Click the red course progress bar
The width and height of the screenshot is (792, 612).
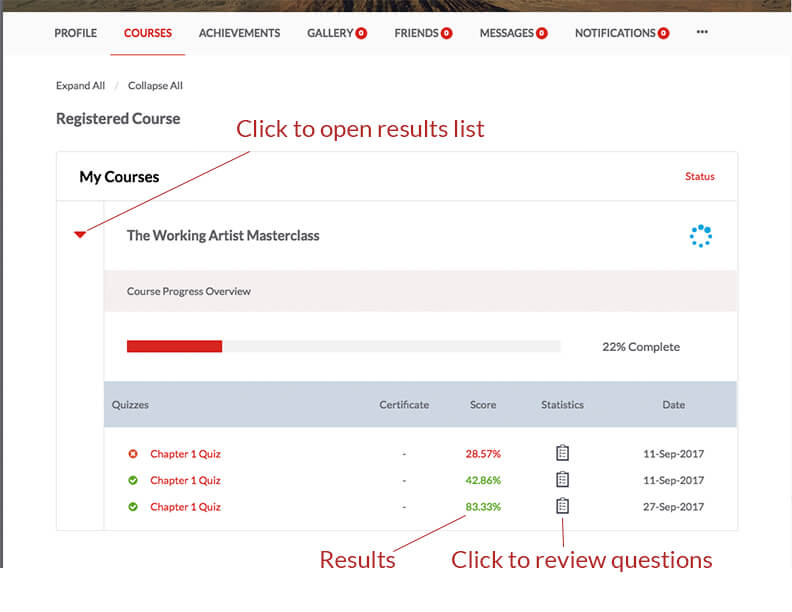(x=174, y=347)
